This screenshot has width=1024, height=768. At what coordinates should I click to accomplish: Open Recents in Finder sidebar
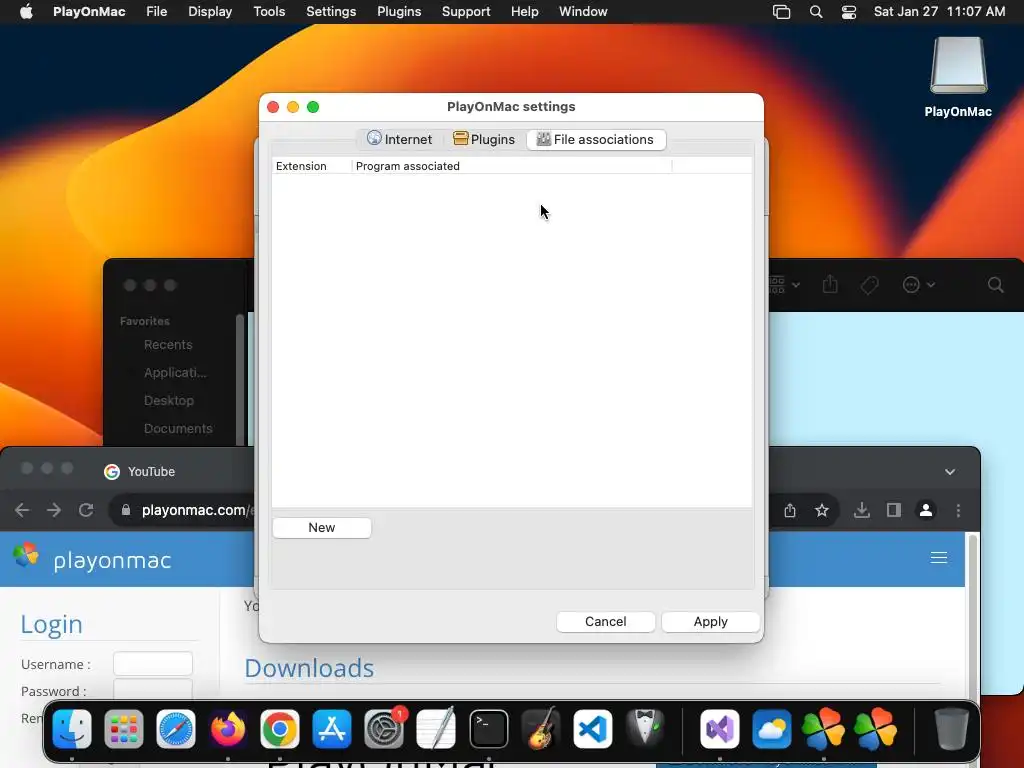click(x=167, y=345)
